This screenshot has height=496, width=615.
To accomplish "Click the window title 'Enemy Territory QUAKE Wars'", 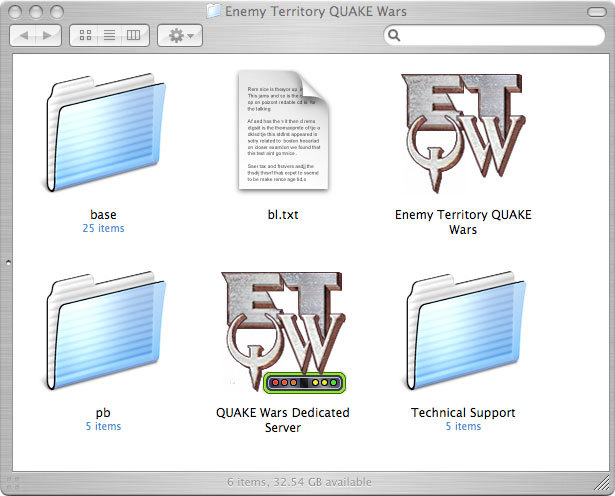I will 316,11.
